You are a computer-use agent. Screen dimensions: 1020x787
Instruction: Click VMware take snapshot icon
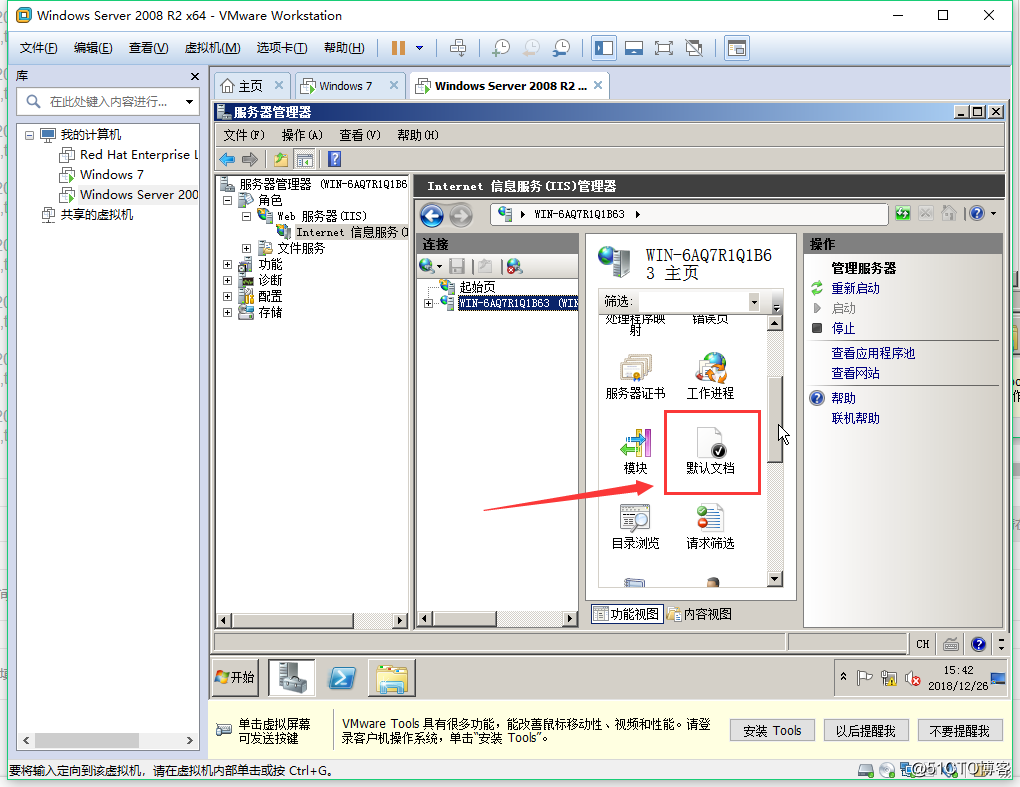tap(502, 48)
